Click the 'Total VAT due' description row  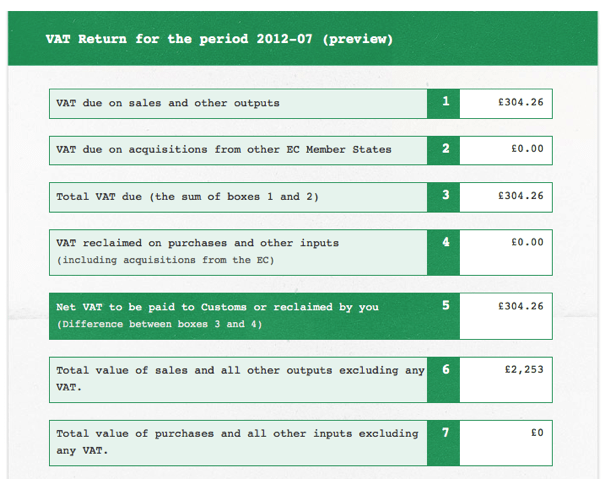188,196
